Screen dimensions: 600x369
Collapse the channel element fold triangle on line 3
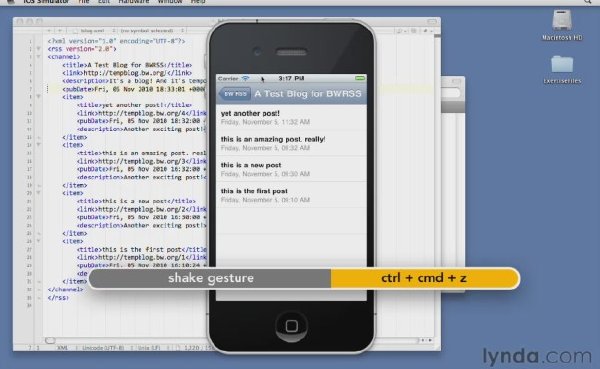tap(38, 57)
